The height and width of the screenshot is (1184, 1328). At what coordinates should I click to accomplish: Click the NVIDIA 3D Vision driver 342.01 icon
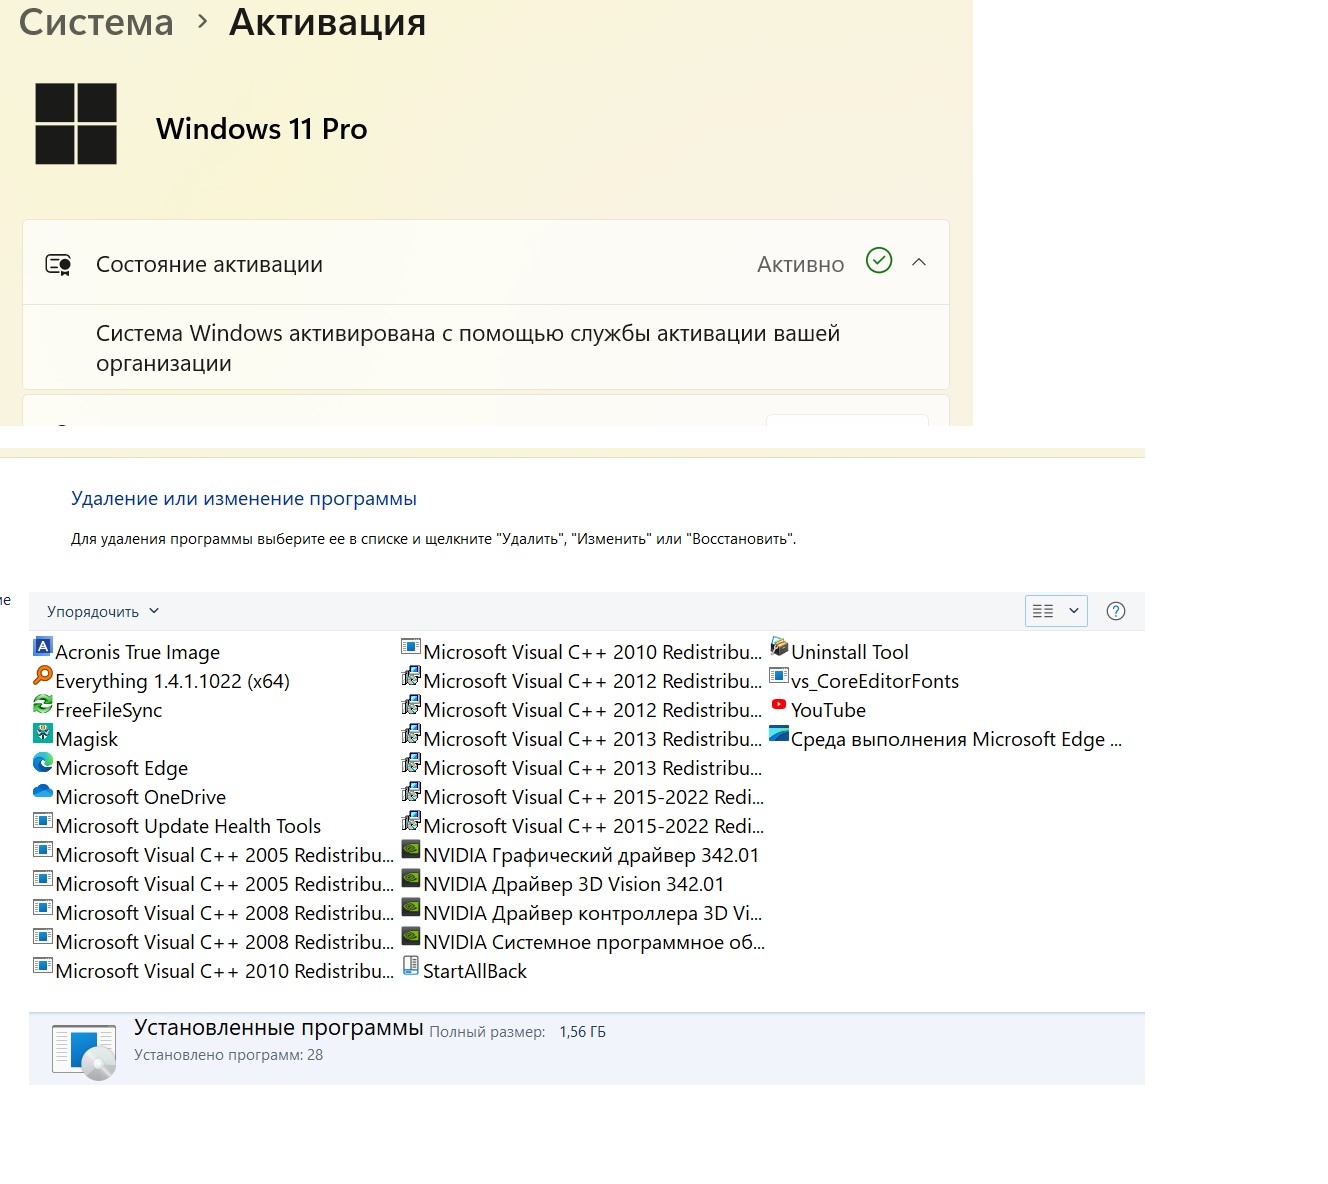coord(411,879)
